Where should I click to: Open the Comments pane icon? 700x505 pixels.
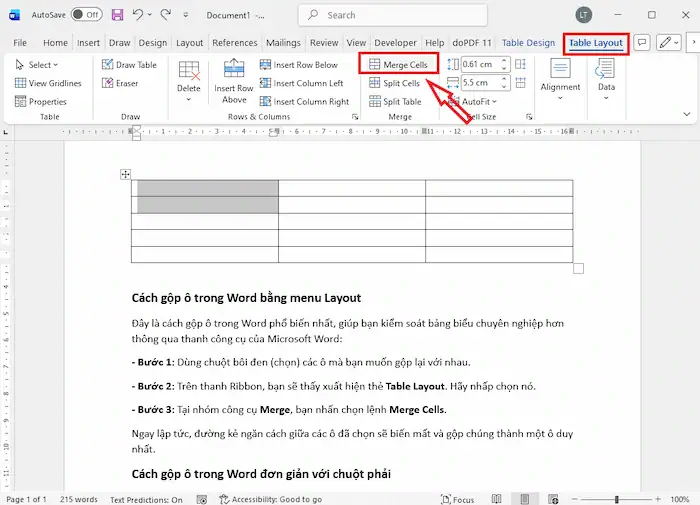coord(642,43)
